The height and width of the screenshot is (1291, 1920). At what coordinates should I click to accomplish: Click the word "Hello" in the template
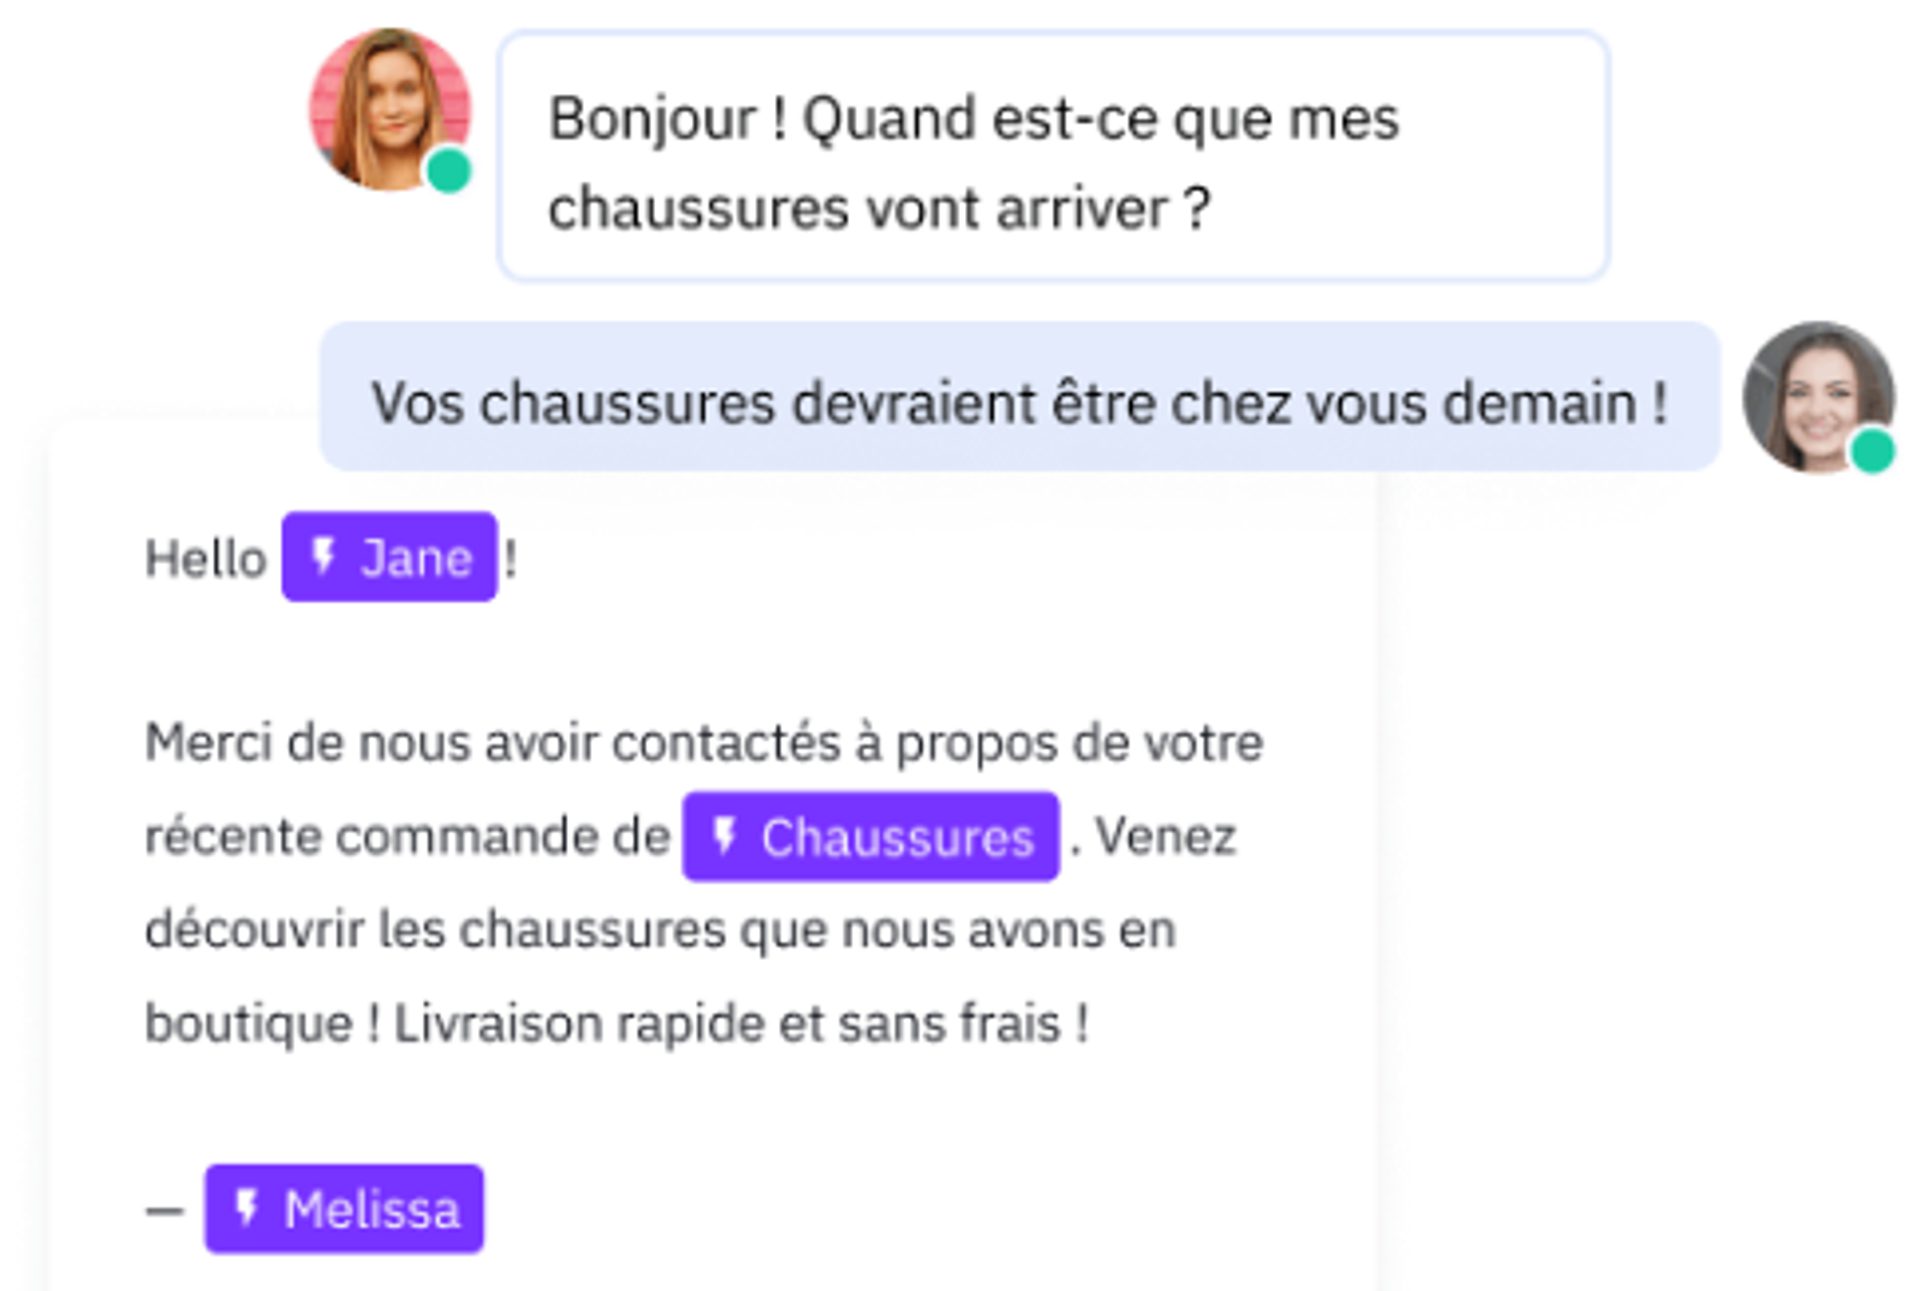click(205, 558)
